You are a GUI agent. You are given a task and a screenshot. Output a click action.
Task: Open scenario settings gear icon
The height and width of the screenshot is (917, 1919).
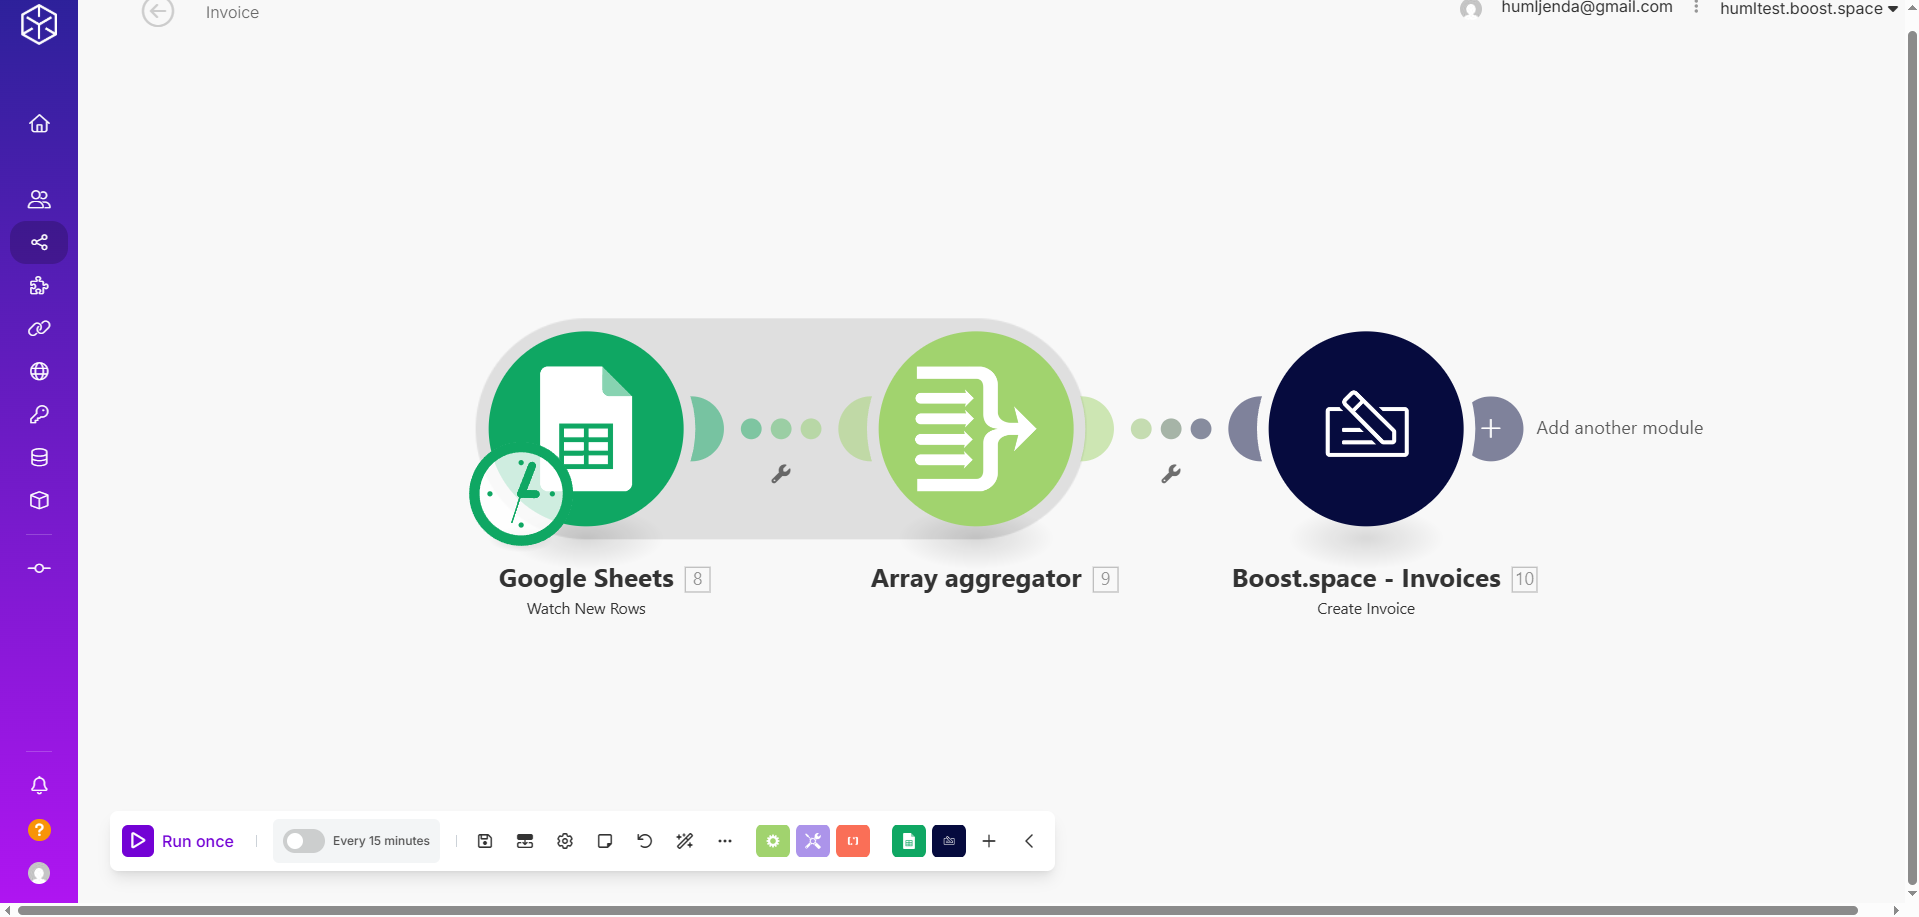coord(565,841)
